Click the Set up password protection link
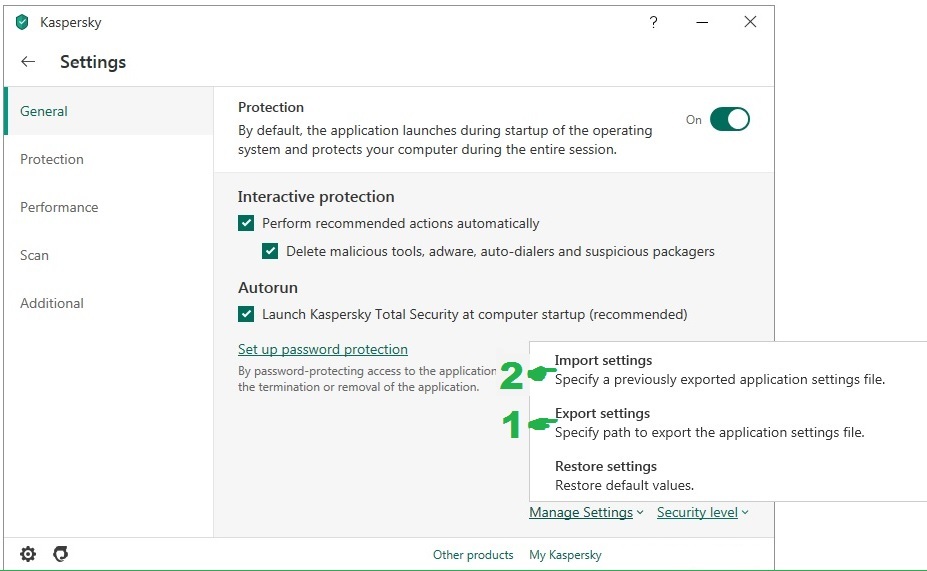This screenshot has height=571, width=927. click(x=323, y=349)
